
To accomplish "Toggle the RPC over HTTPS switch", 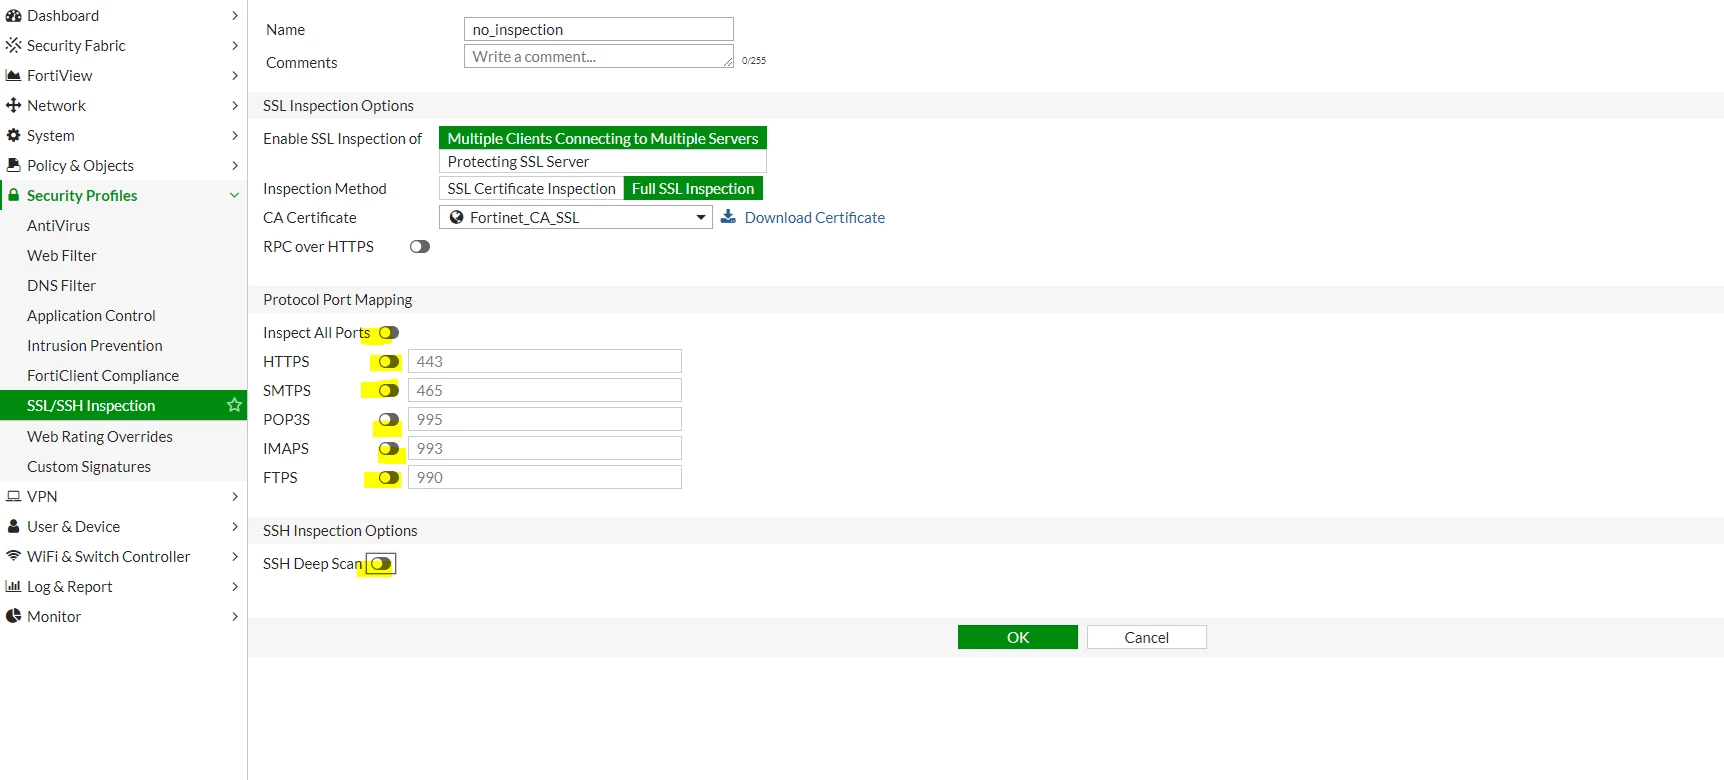I will tap(420, 247).
